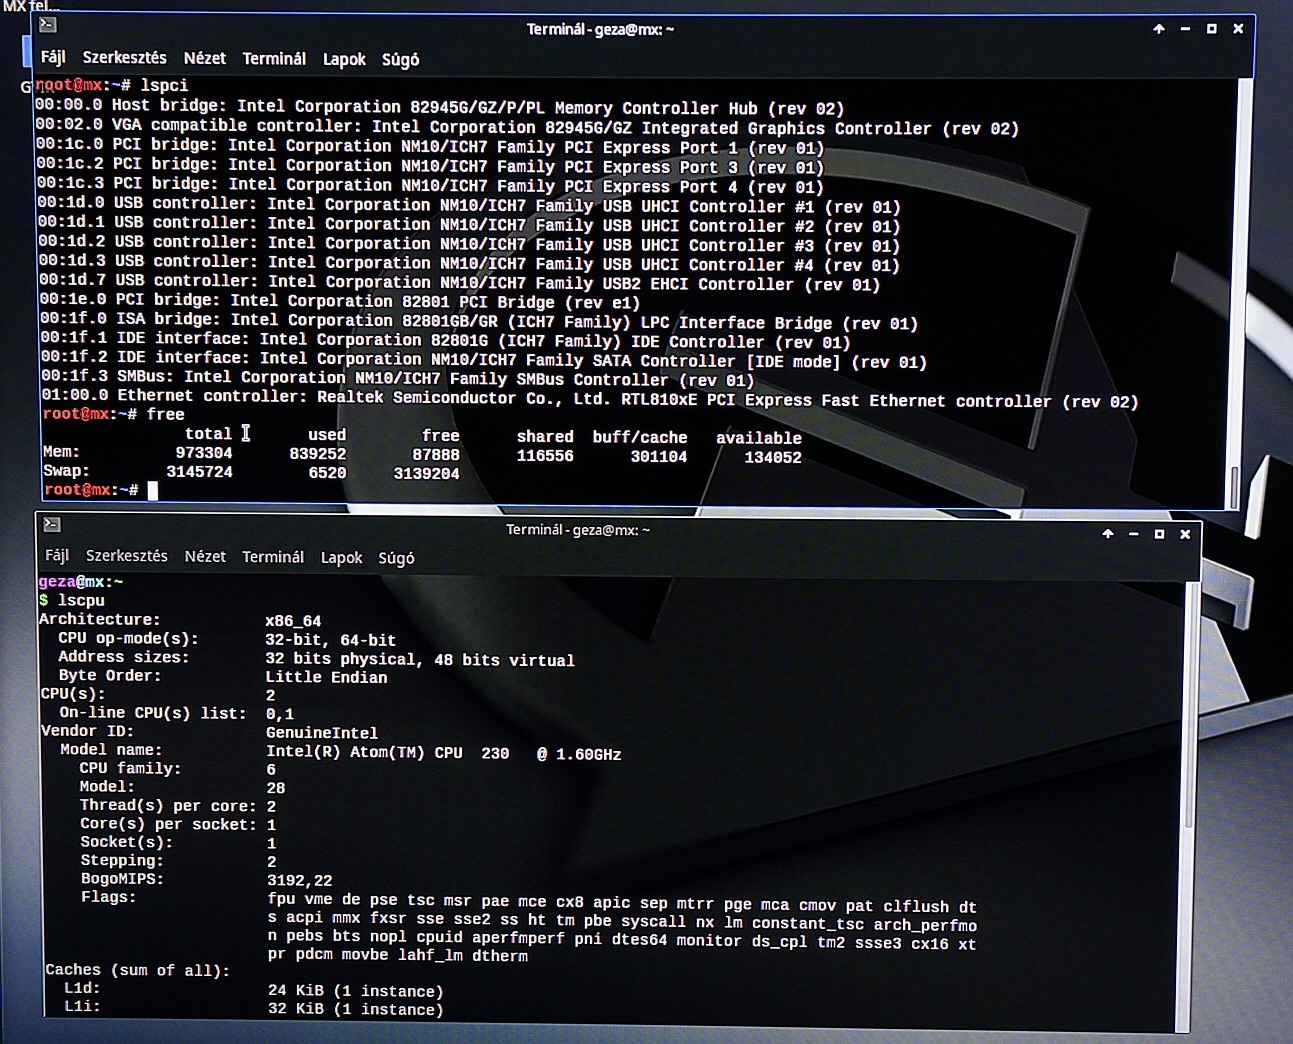Click the bottom terminal title bar text
1293x1044 pixels.
(x=578, y=530)
